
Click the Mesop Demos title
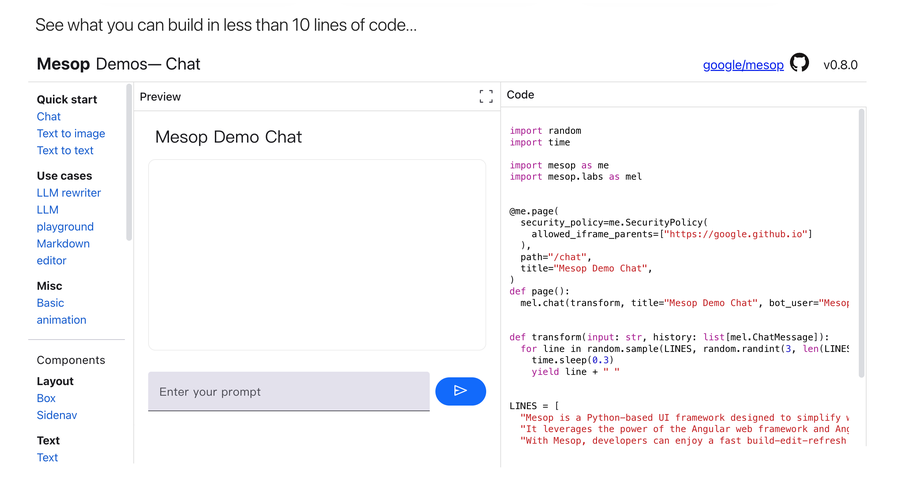click(118, 64)
